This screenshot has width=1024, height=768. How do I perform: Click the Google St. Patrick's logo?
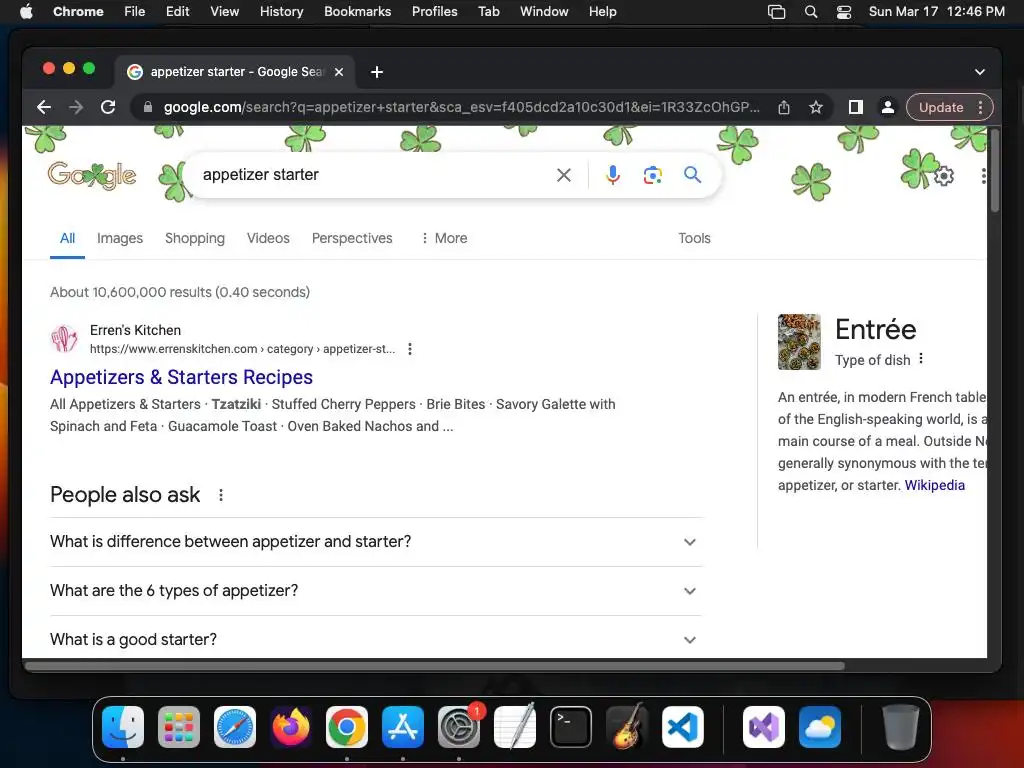click(92, 175)
